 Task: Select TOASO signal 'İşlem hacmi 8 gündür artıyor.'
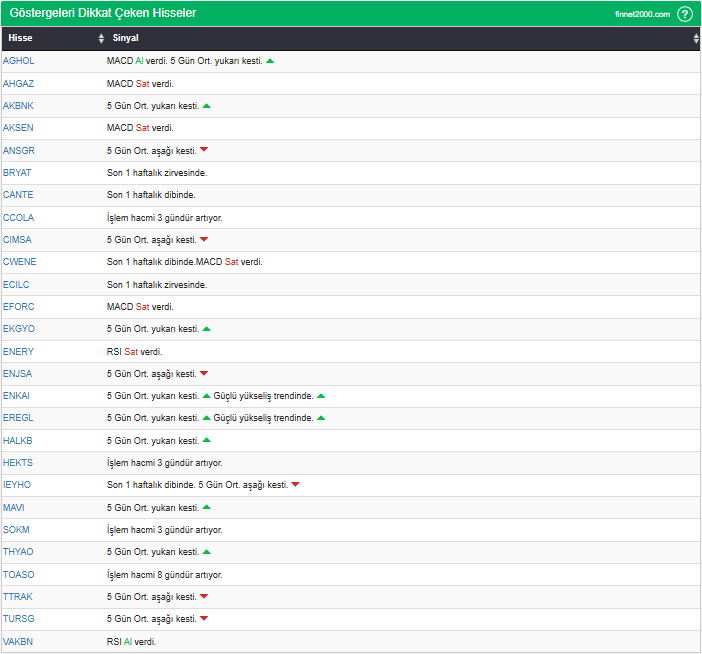point(164,575)
